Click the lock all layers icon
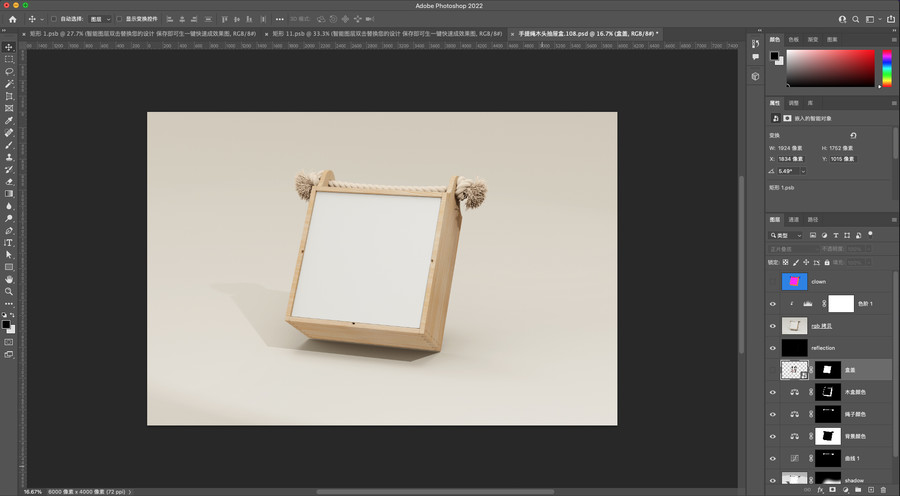The width and height of the screenshot is (900, 496). coord(827,262)
